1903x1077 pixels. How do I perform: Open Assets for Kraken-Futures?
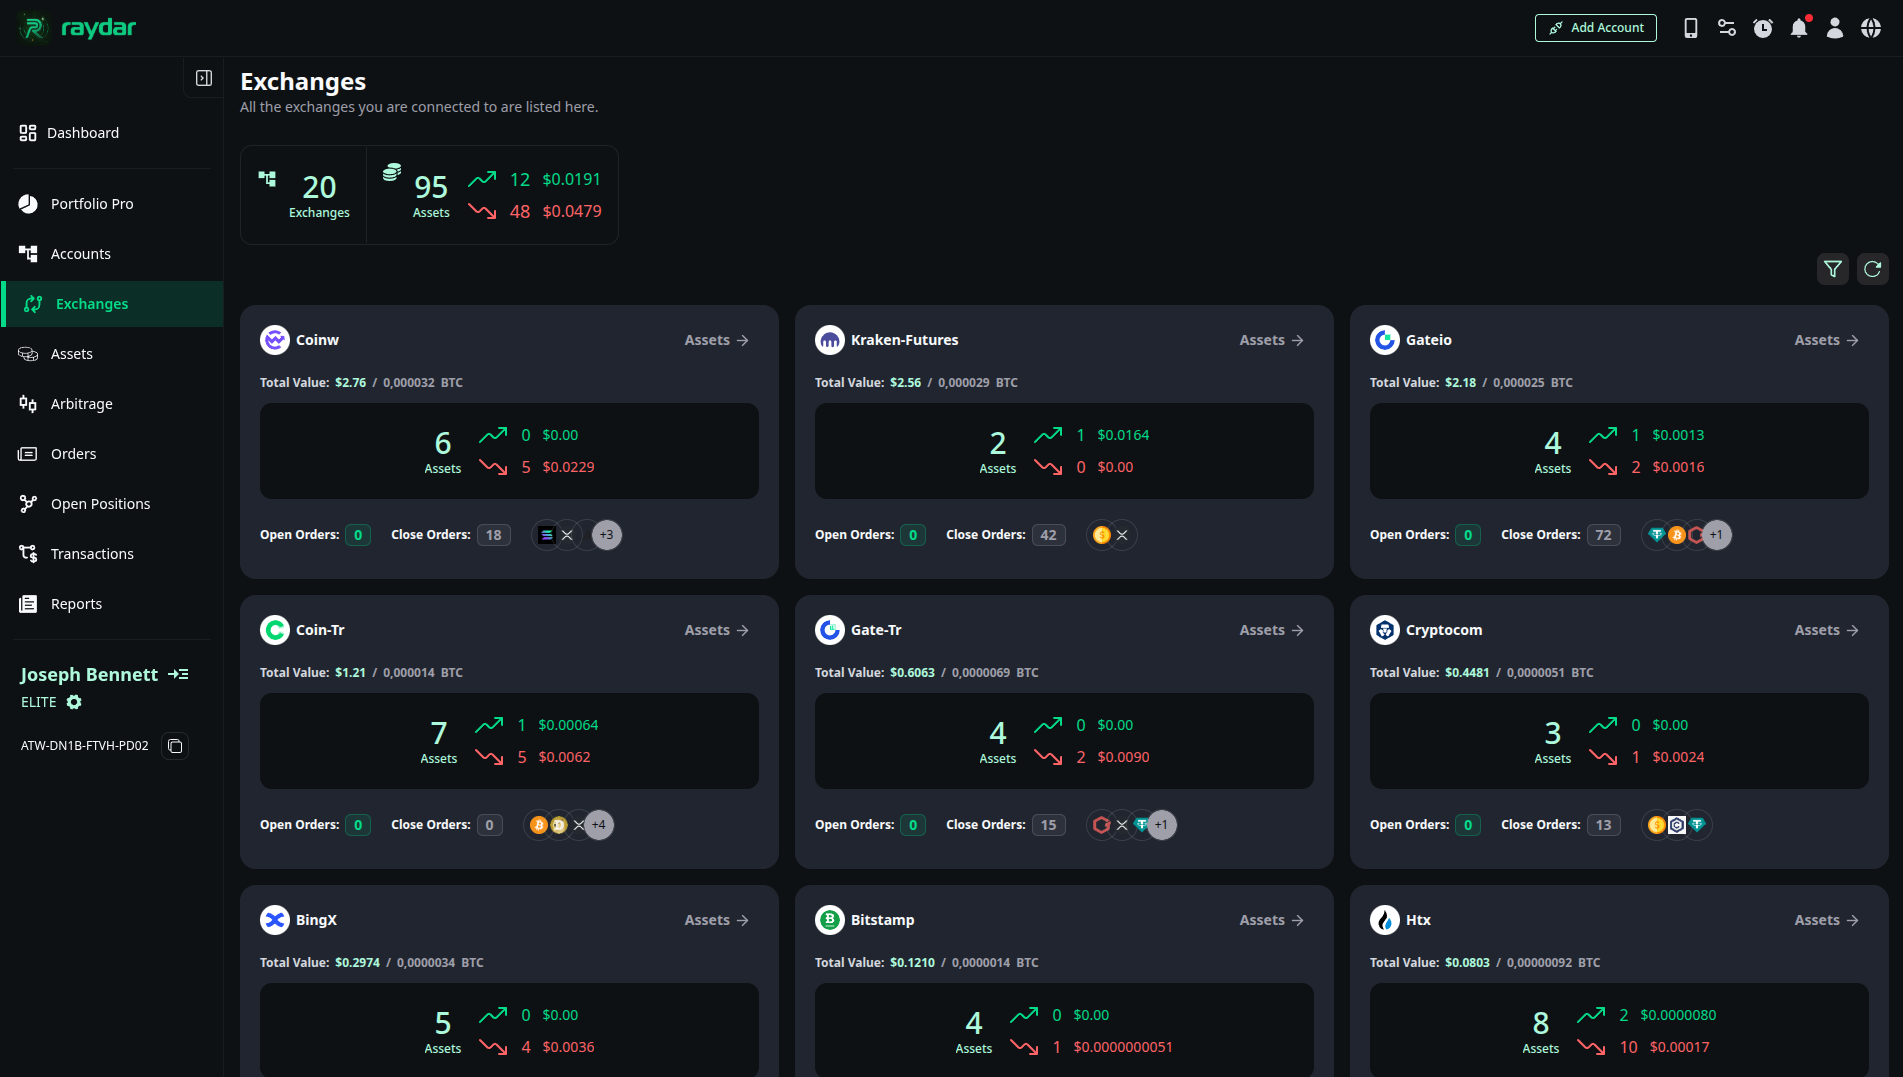(x=1270, y=340)
